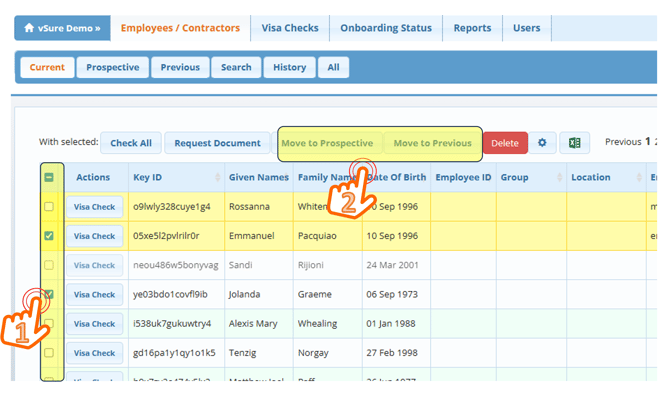The width and height of the screenshot is (670, 405).
Task: Click the vSure Demo home icon
Action: coord(30,28)
